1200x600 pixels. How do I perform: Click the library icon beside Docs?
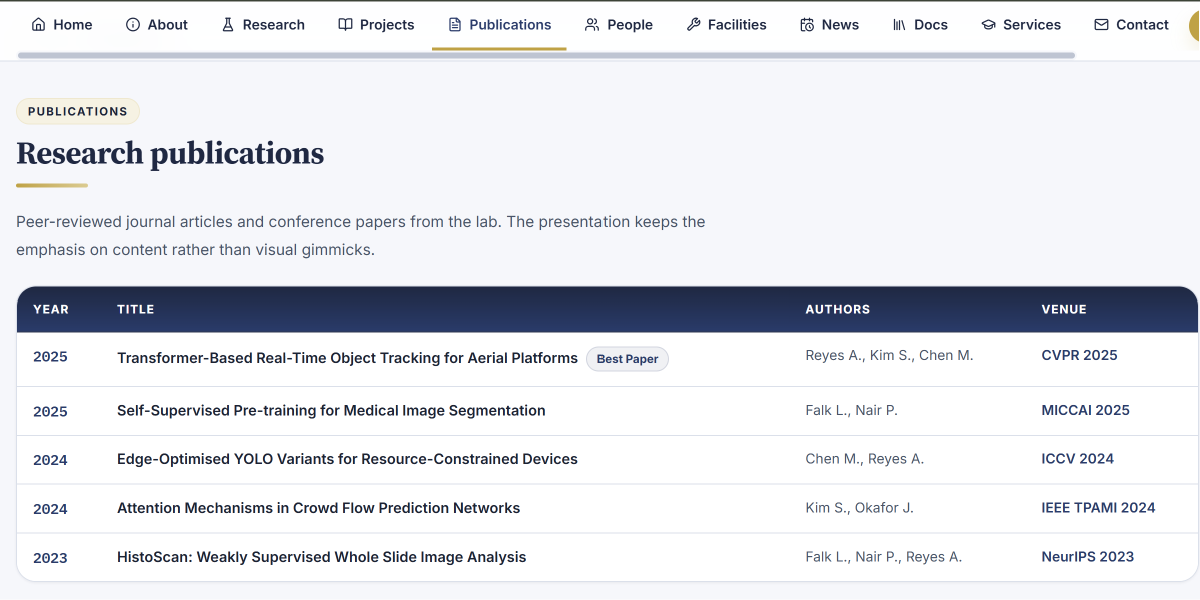click(x=899, y=24)
